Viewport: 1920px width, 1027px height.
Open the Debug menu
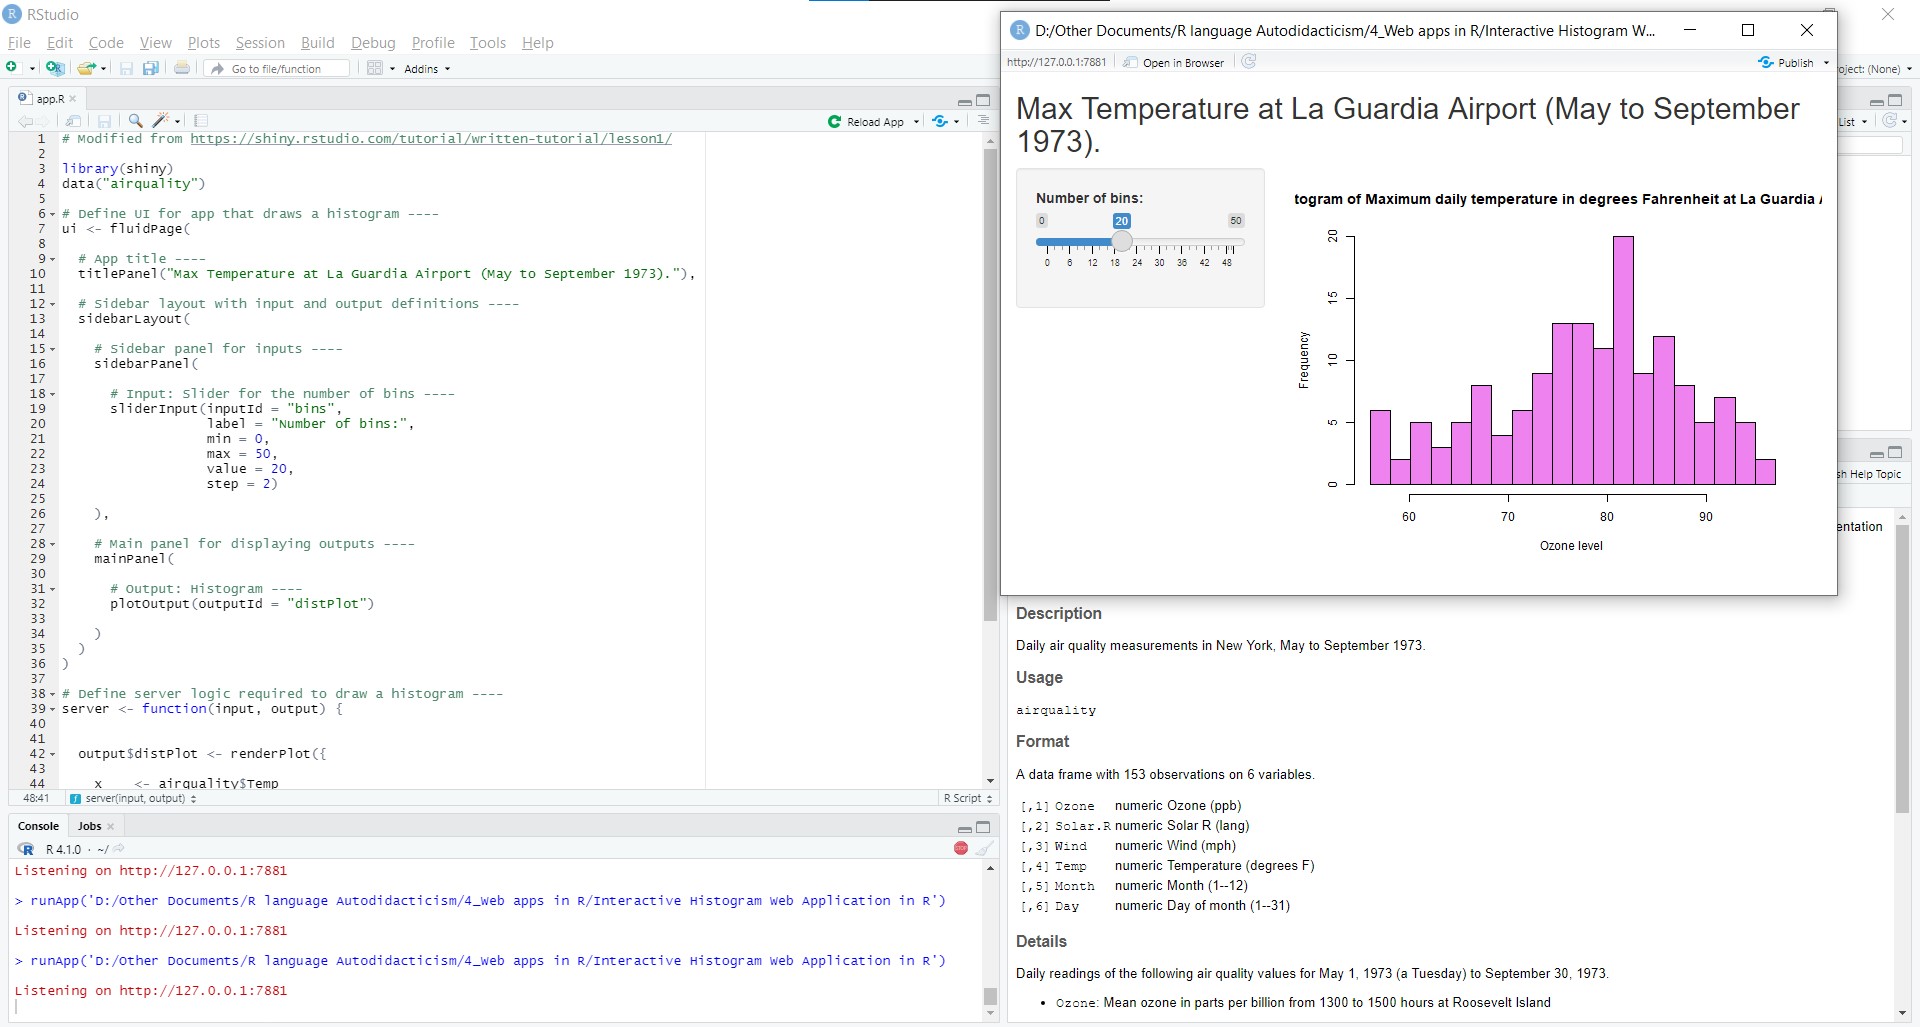point(372,43)
